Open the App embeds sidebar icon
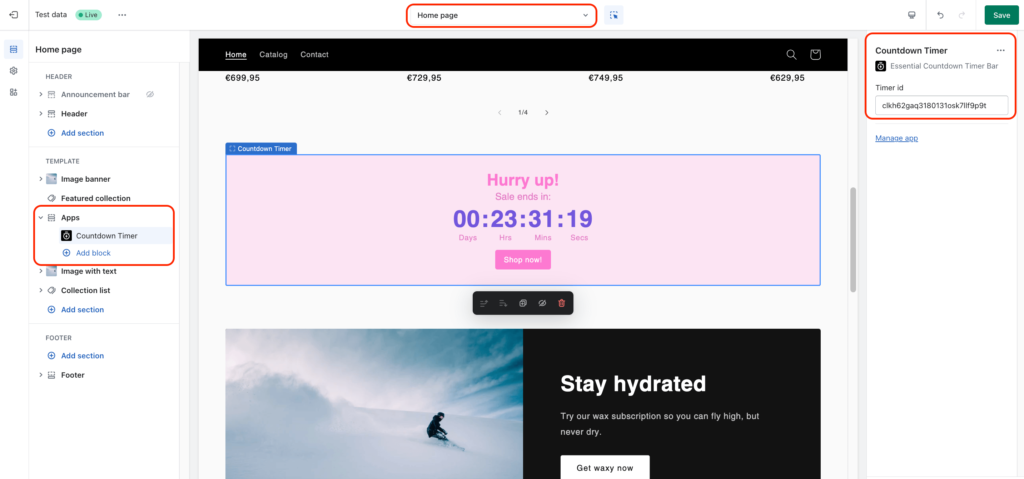This screenshot has height=479, width=1024. click(x=13, y=92)
